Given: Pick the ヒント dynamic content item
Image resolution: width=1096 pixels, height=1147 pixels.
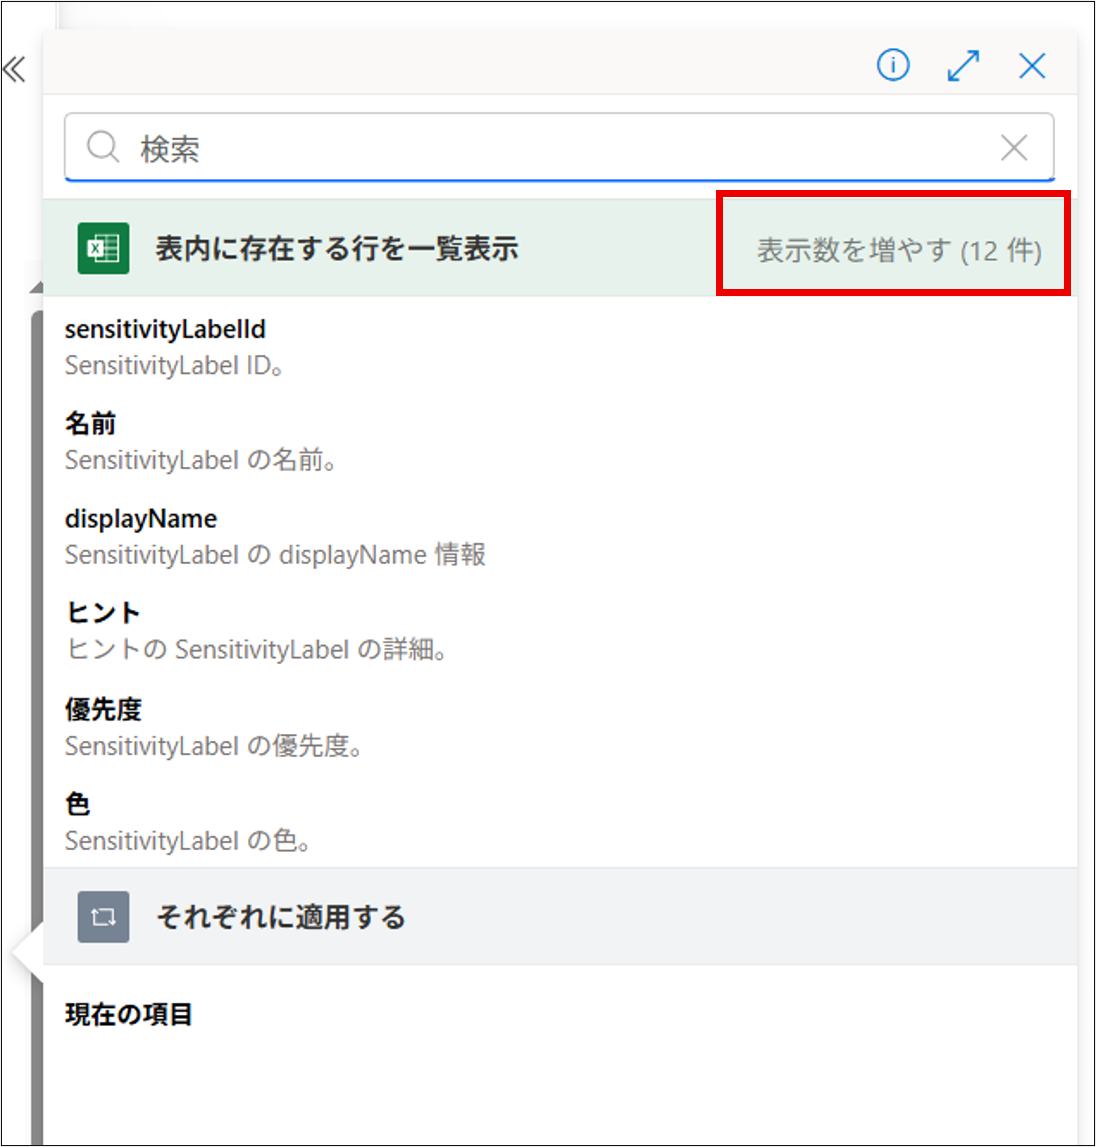Looking at the screenshot, I should (103, 613).
